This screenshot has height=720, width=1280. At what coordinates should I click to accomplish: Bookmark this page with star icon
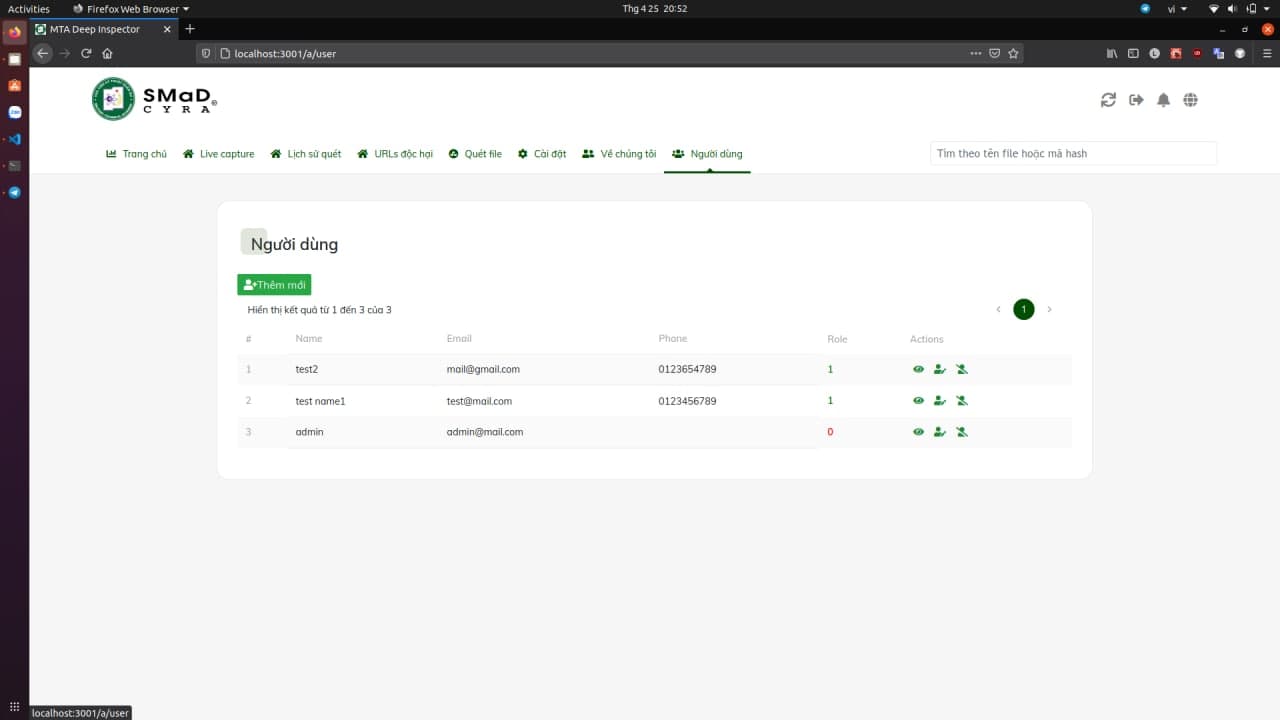(1013, 53)
